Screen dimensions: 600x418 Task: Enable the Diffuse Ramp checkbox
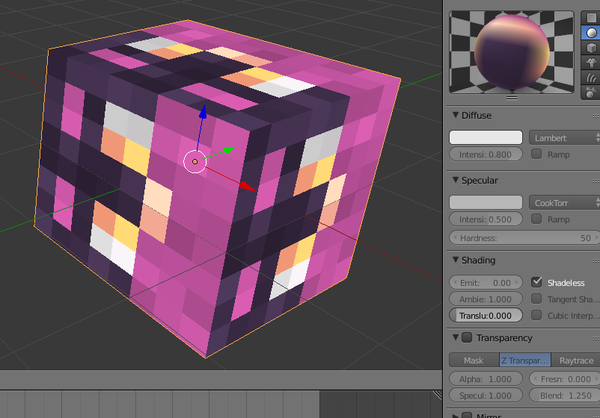[x=538, y=154]
